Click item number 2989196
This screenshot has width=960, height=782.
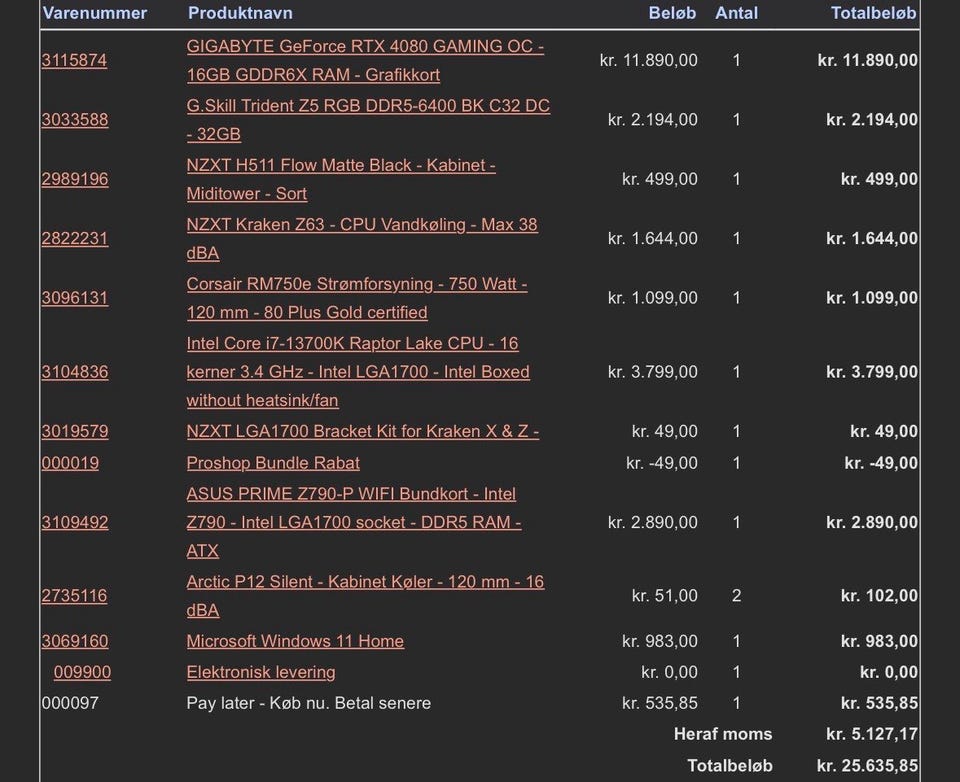[75, 179]
